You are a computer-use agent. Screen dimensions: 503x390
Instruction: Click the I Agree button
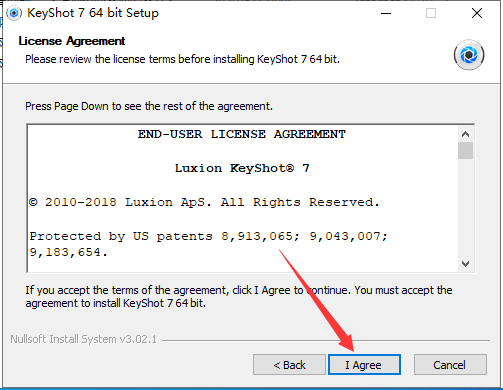364,365
